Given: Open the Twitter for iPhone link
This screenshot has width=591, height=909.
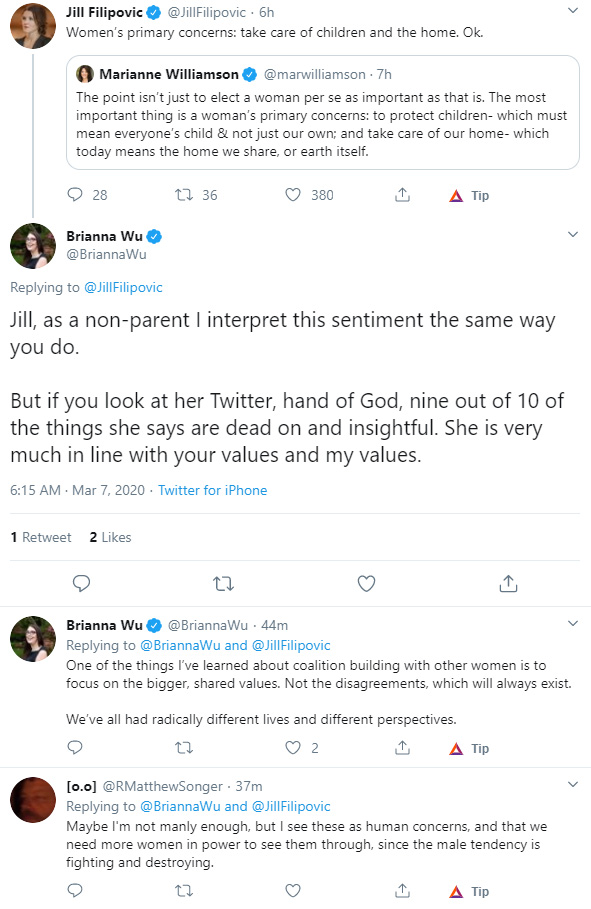Looking at the screenshot, I should 212,490.
